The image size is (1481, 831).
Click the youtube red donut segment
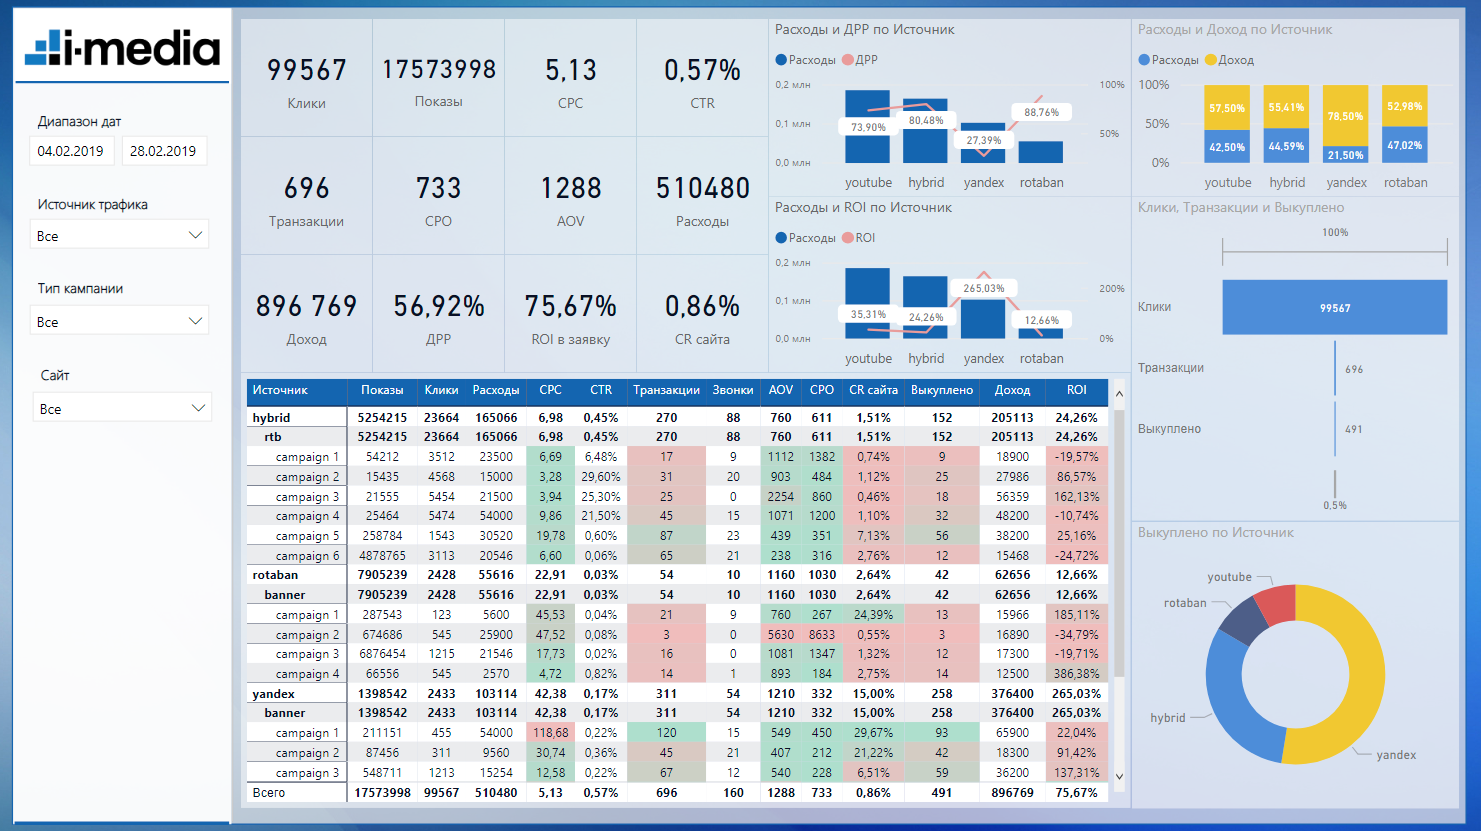click(1277, 603)
